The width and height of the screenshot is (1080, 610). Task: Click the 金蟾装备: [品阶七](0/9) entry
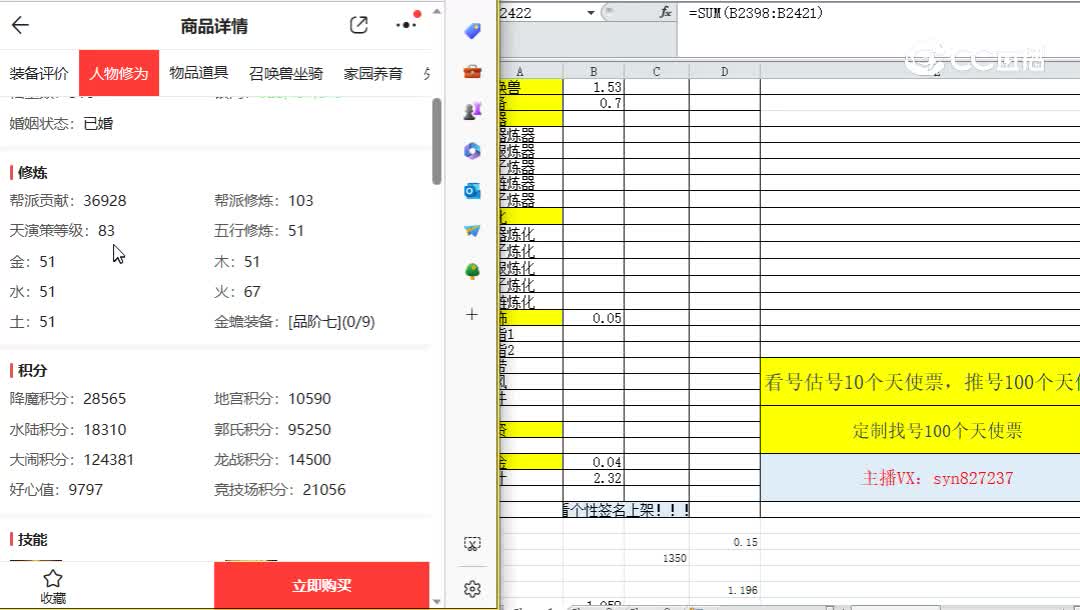tap(294, 322)
